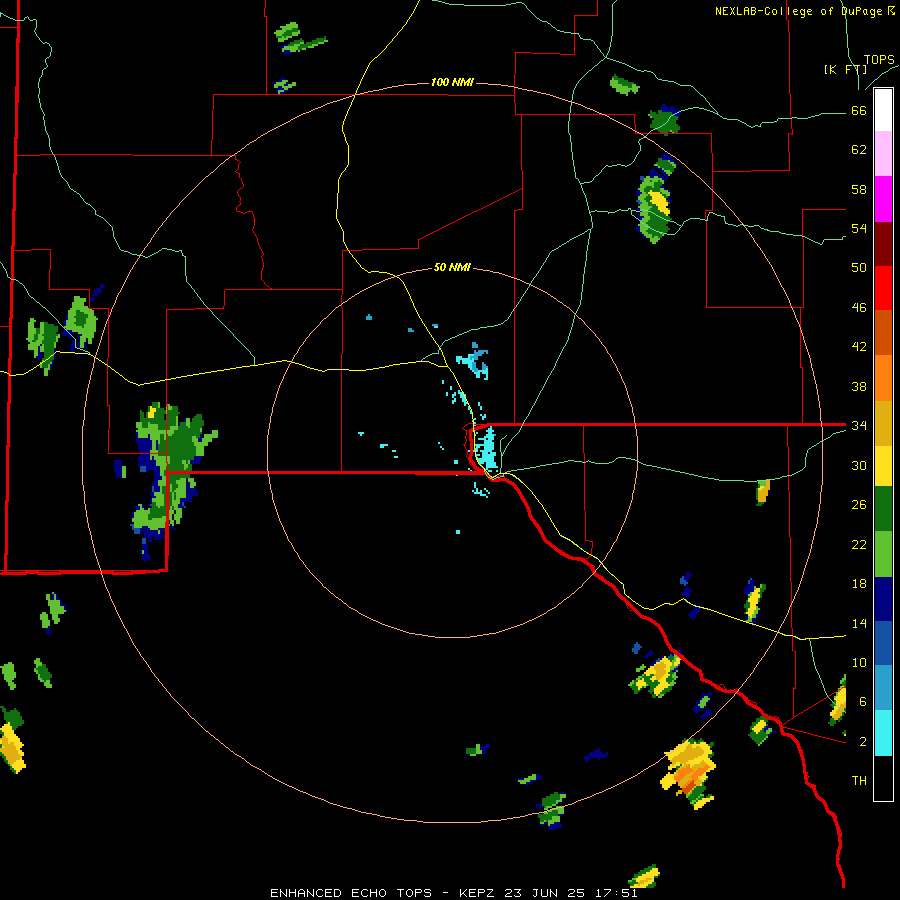900x900 pixels.
Task: Click 'ENHANCED ECHO TOPS - KEPZ' caption
Action: pos(382,893)
